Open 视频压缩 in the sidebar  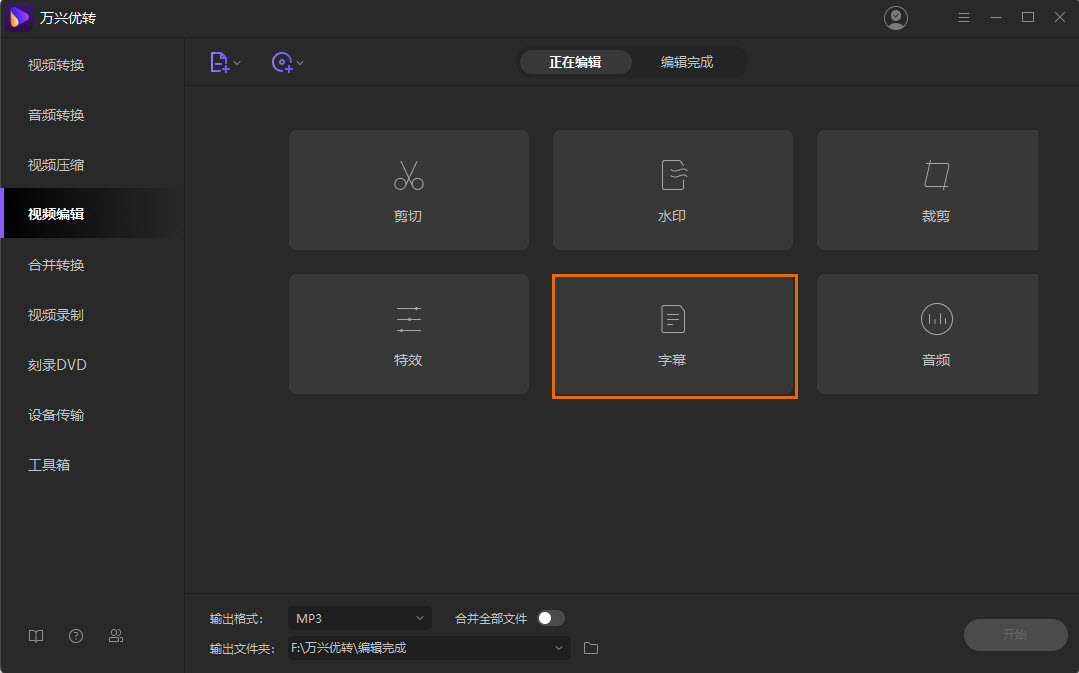92,165
